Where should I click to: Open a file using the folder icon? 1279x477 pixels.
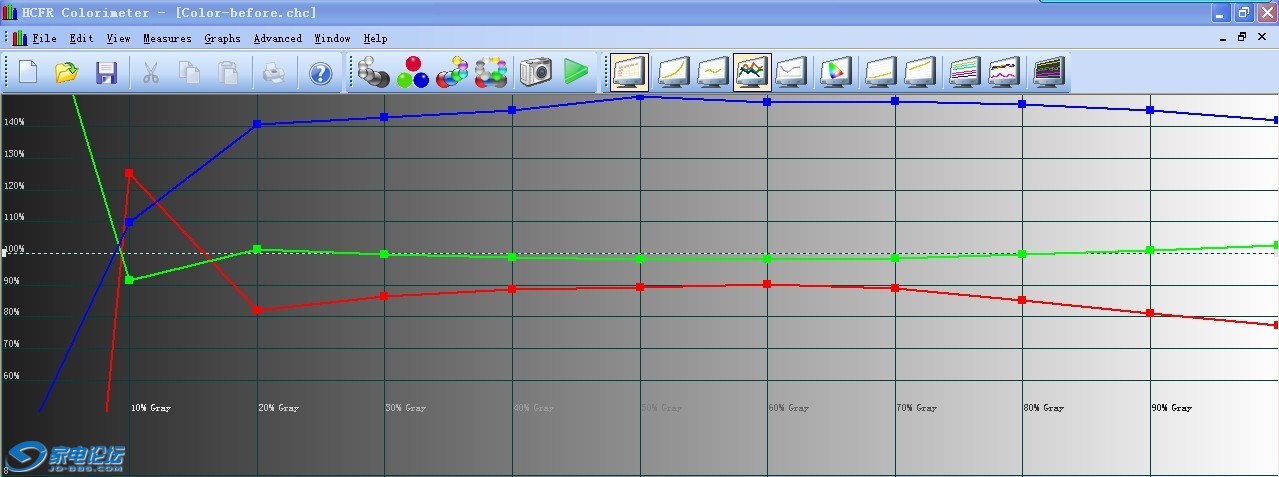(x=67, y=72)
